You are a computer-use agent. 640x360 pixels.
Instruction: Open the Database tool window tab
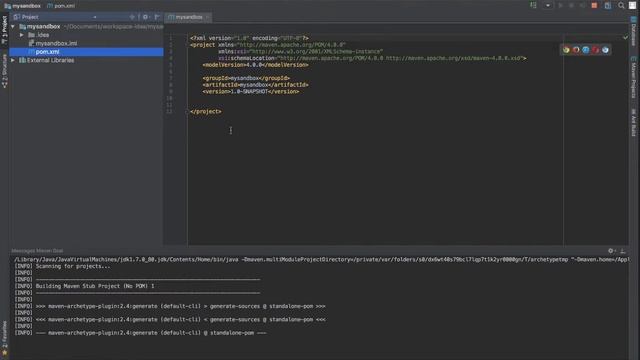click(x=633, y=31)
